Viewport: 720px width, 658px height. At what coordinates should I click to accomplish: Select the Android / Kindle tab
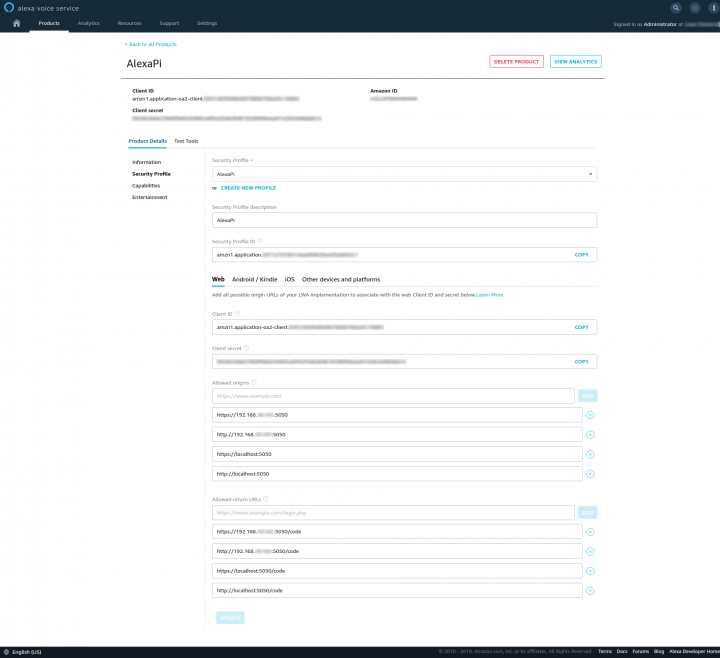click(254, 279)
